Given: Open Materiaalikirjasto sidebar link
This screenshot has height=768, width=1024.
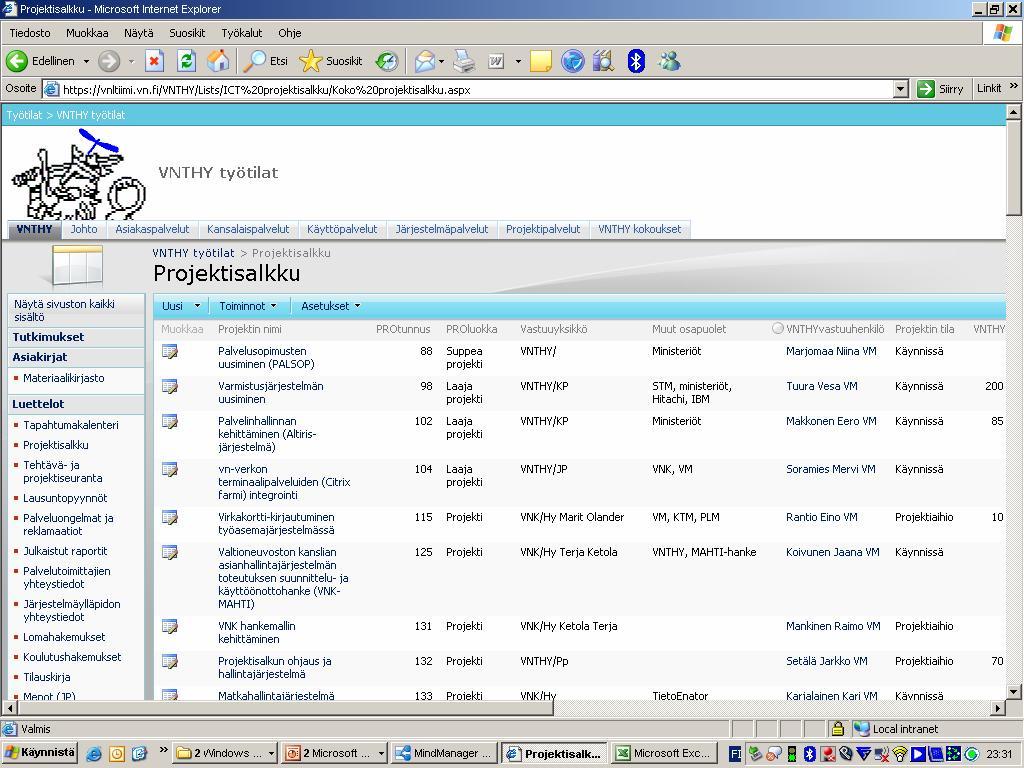Looking at the screenshot, I should pyautogui.click(x=64, y=378).
